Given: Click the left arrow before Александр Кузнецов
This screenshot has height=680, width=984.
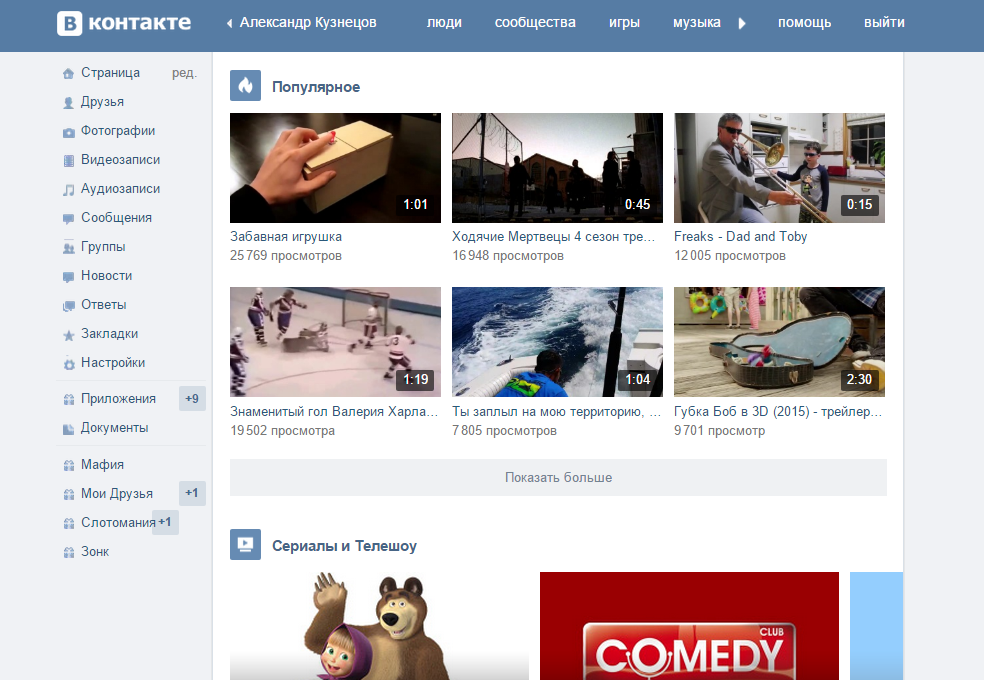Looking at the screenshot, I should [x=229, y=23].
